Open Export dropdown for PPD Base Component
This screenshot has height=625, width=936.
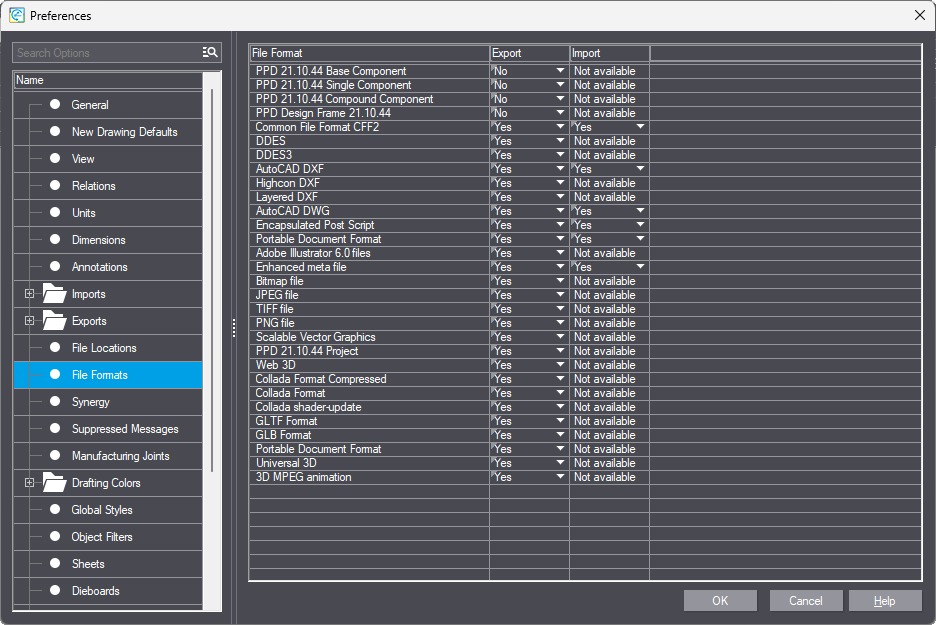coord(560,72)
